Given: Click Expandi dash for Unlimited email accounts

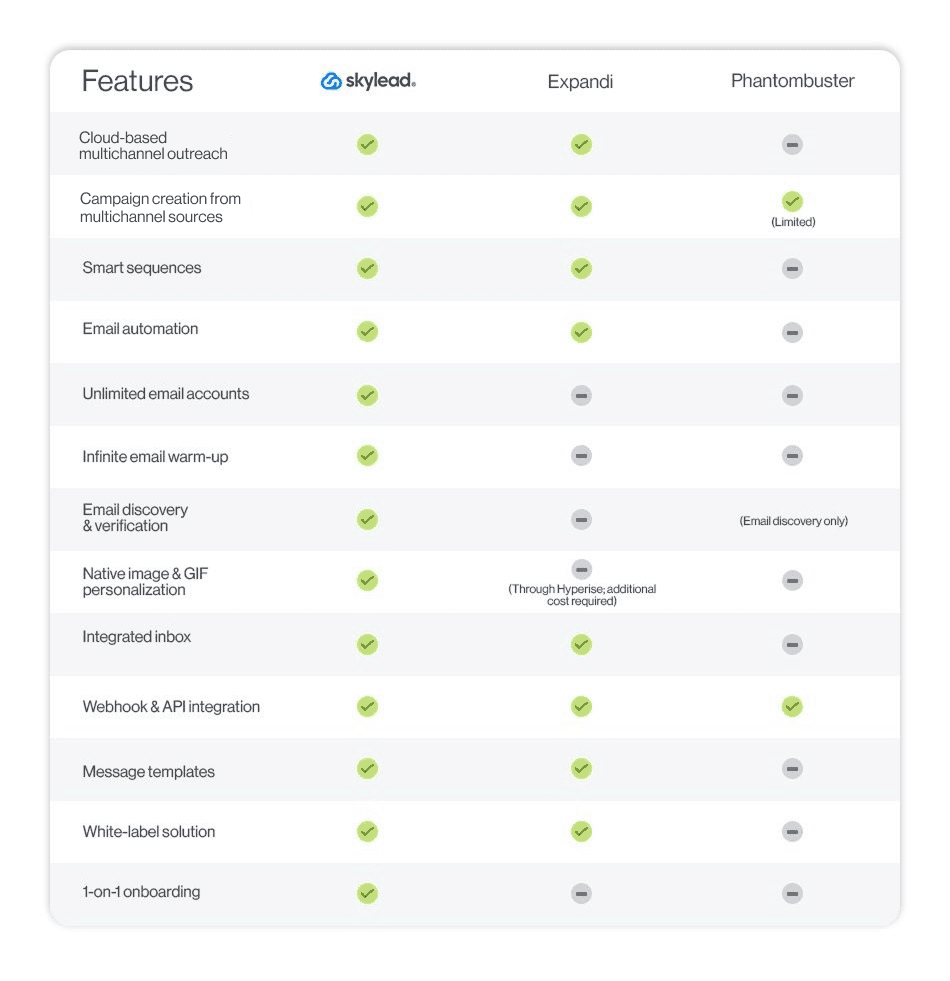Looking at the screenshot, I should click(581, 395).
